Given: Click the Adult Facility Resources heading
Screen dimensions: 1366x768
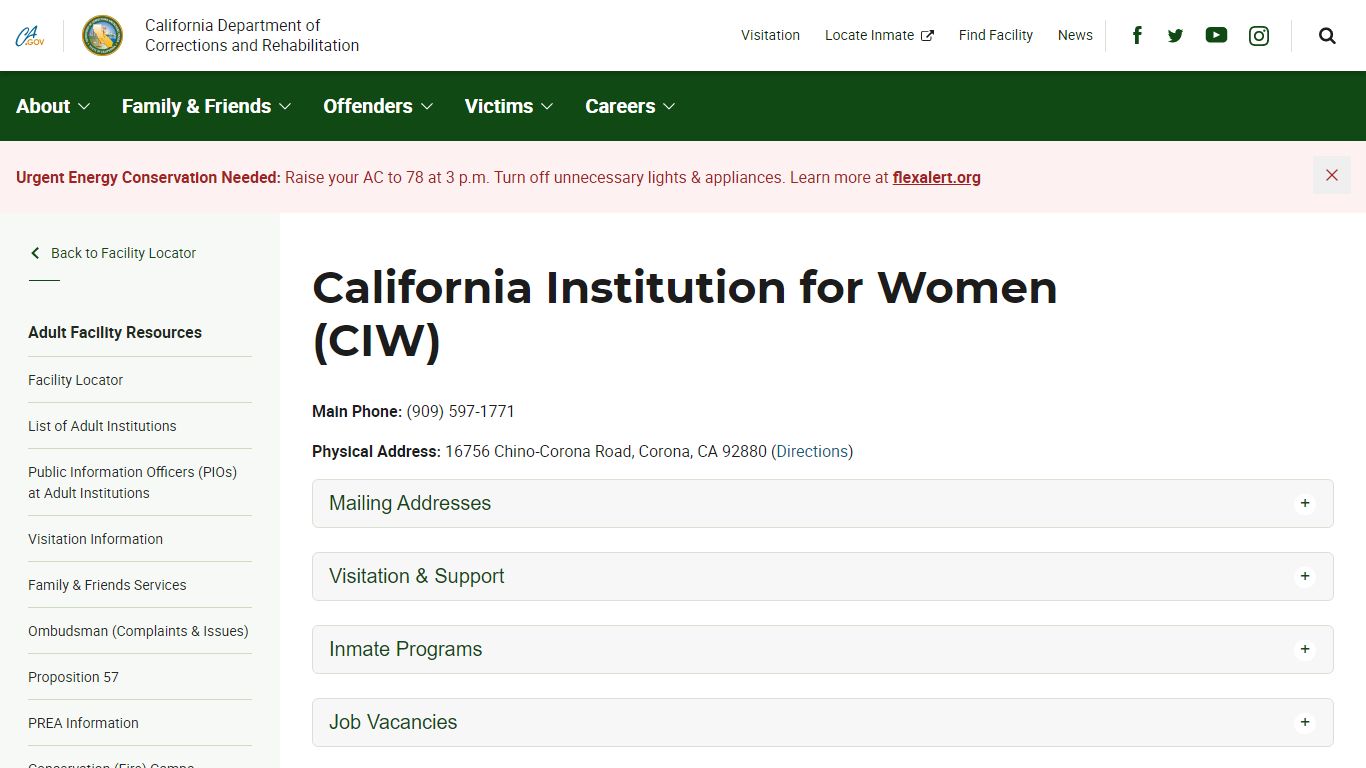Looking at the screenshot, I should click(x=115, y=332).
